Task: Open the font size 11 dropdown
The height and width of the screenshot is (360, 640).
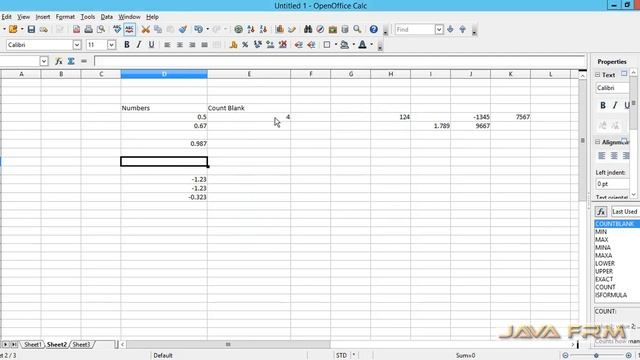Action: pyautogui.click(x=111, y=45)
